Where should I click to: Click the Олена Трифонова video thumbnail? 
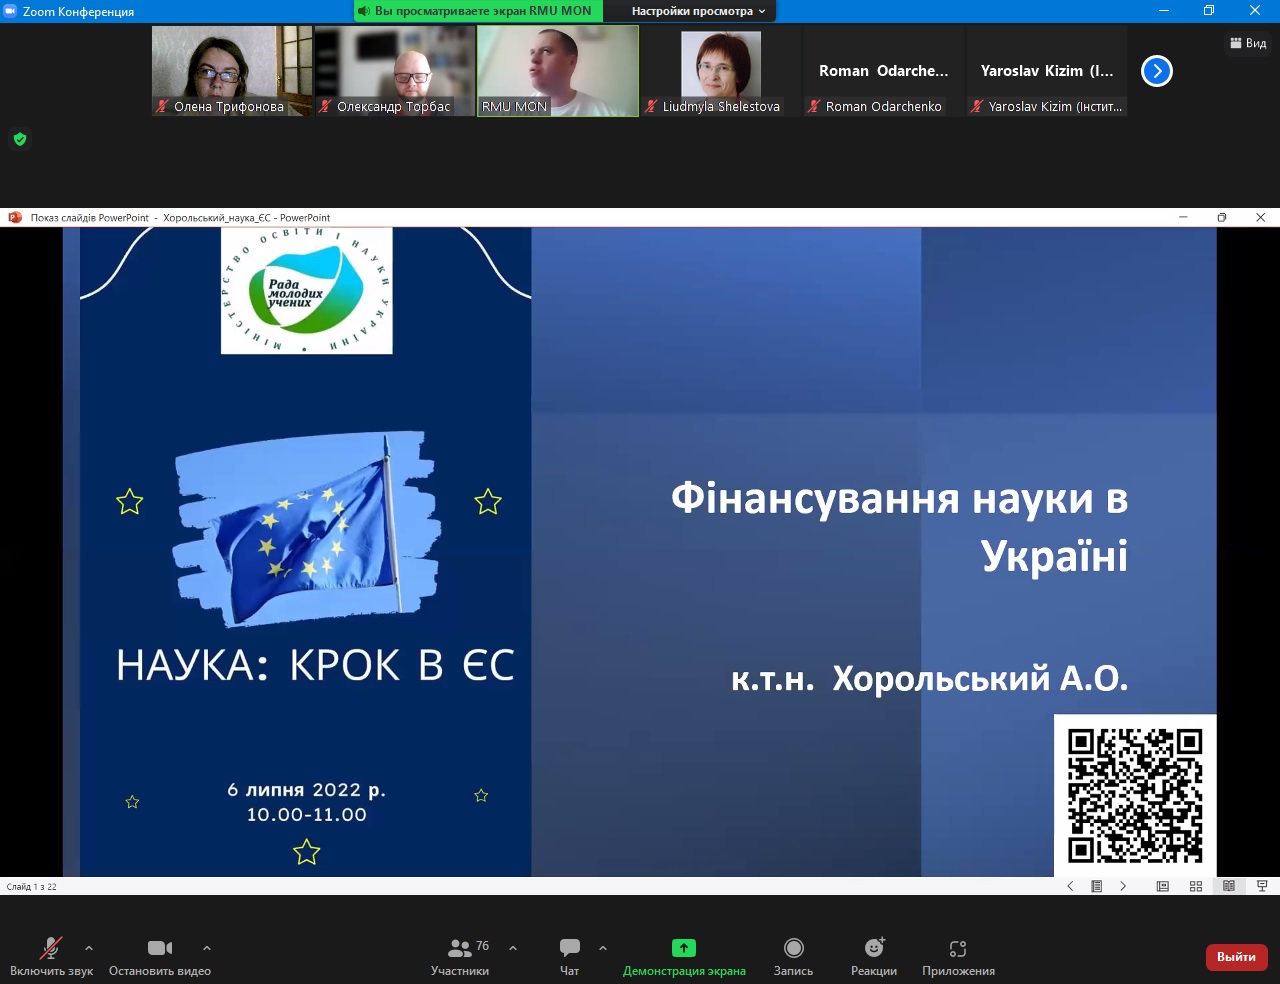[x=231, y=70]
